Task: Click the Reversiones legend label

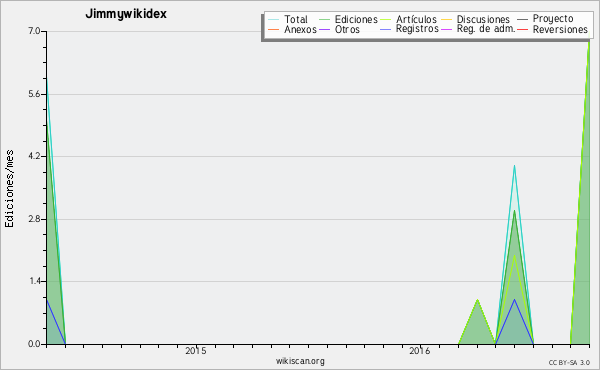Action: coord(560,29)
